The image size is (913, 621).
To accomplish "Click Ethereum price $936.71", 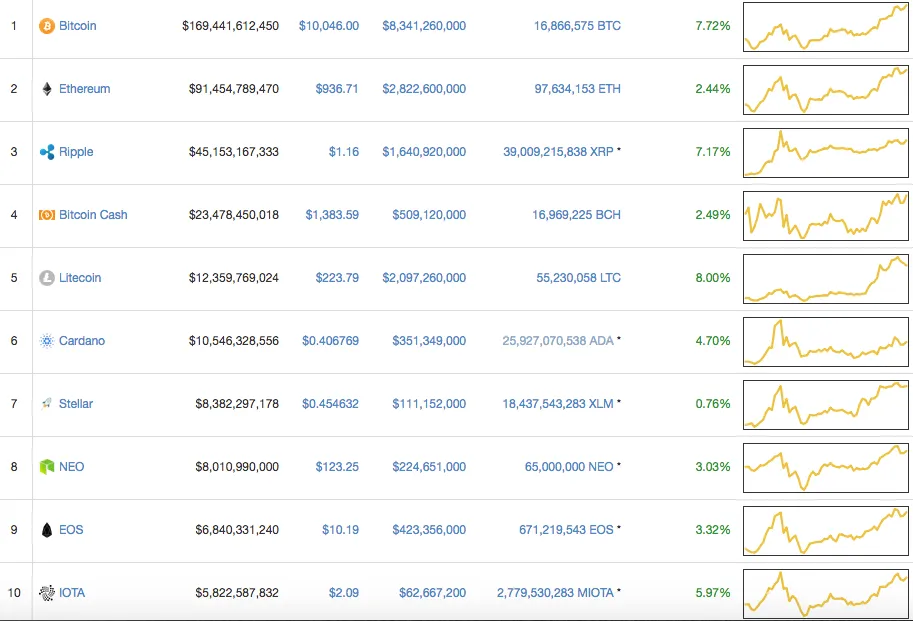I will (x=337, y=88).
